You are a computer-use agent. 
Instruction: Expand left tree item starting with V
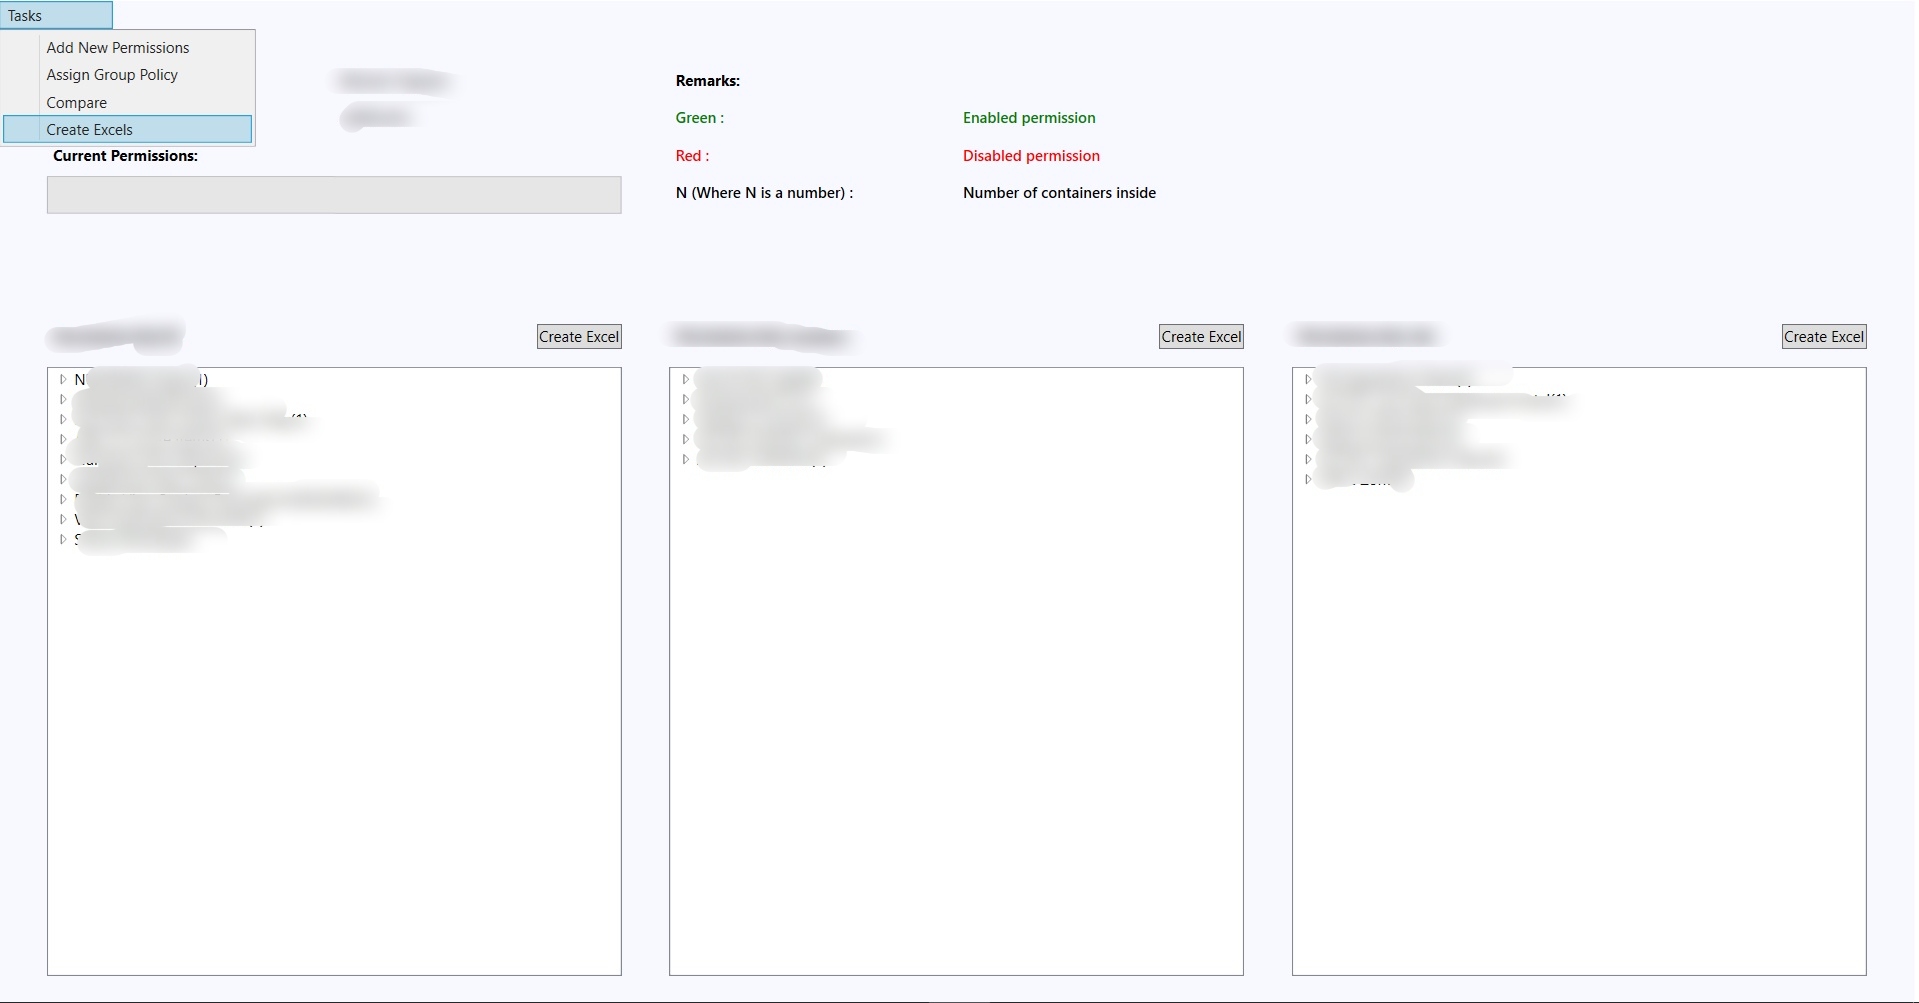(x=63, y=520)
